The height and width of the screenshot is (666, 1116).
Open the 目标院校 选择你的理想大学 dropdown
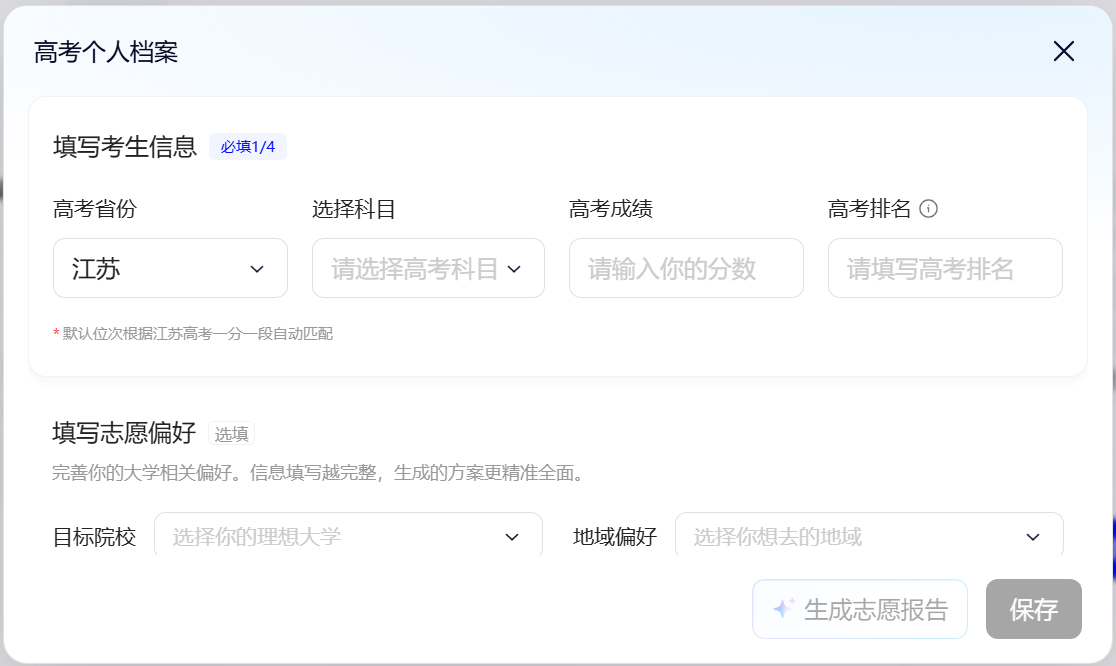click(348, 536)
